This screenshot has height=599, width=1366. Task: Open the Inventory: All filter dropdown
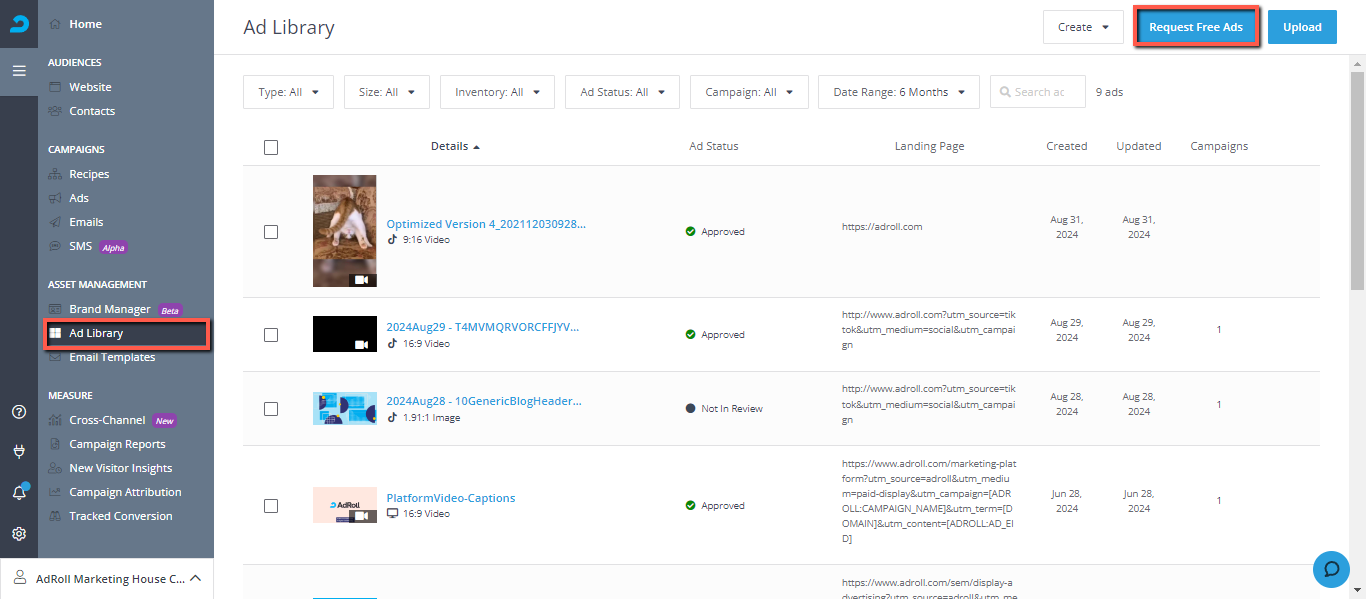tap(497, 92)
